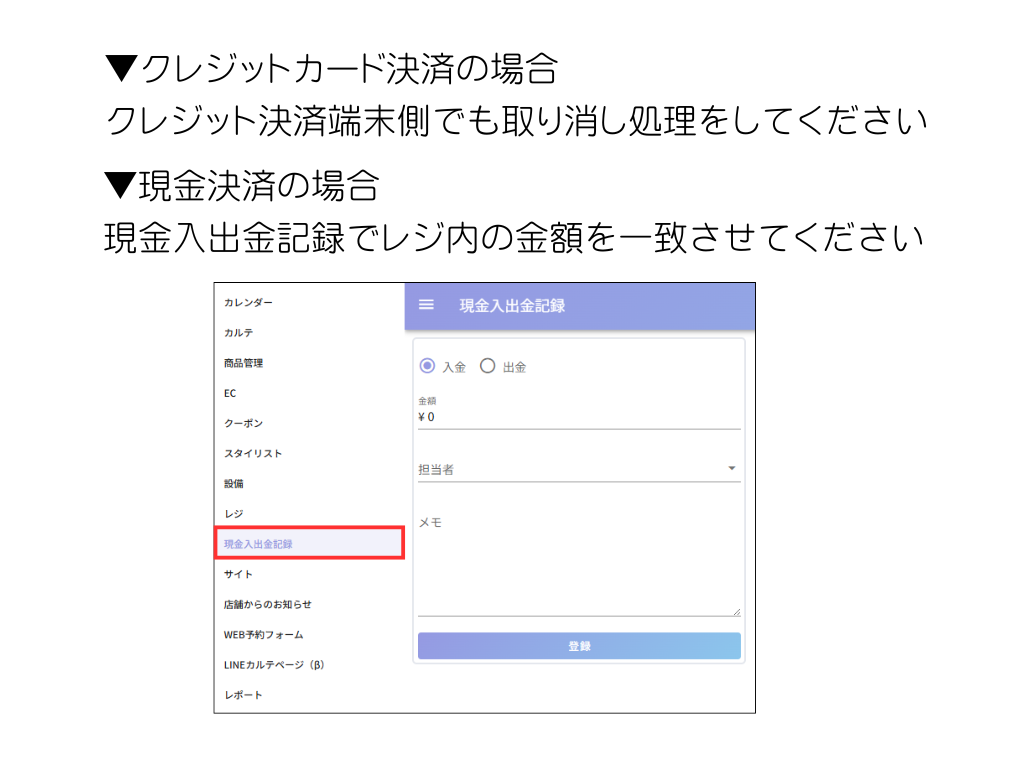Click the 現金入出金記録 header title

tap(512, 306)
